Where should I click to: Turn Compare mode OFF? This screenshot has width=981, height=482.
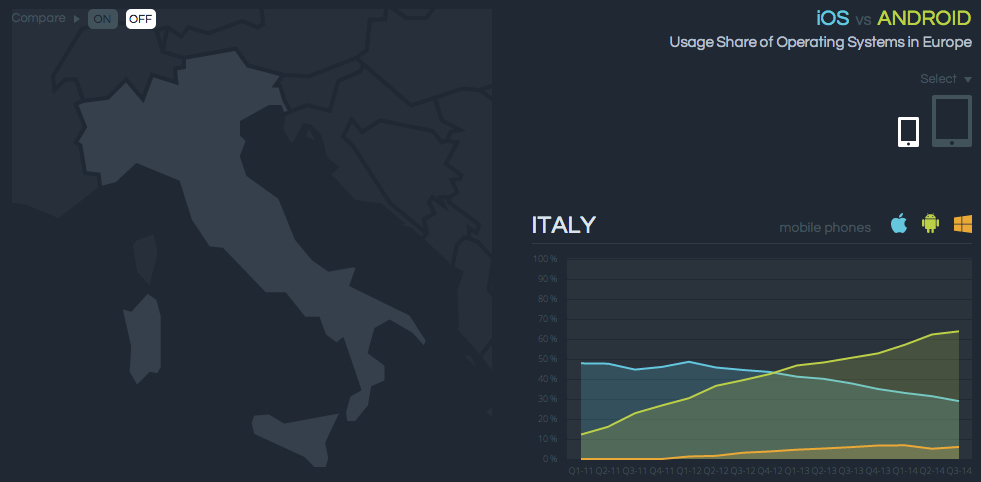coord(140,19)
